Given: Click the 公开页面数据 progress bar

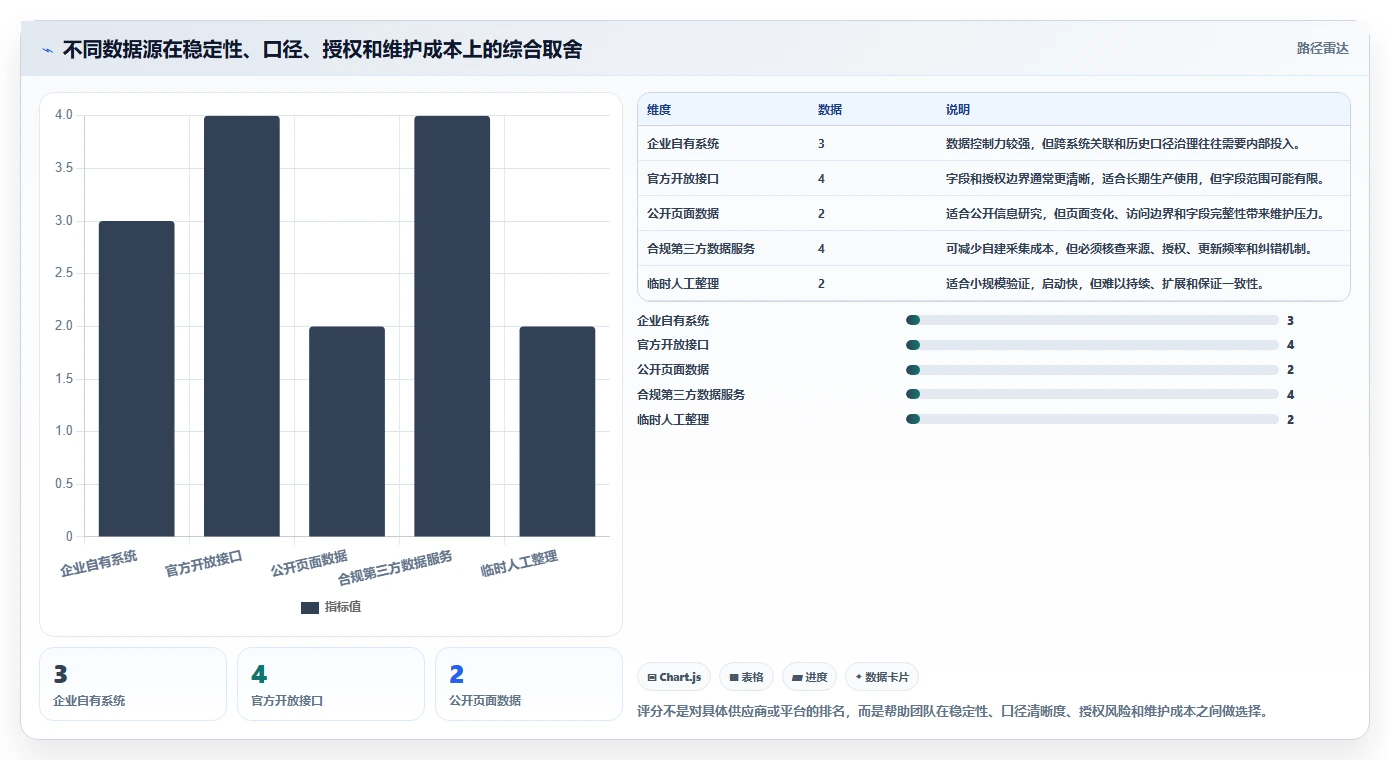Looking at the screenshot, I should pos(1092,370).
